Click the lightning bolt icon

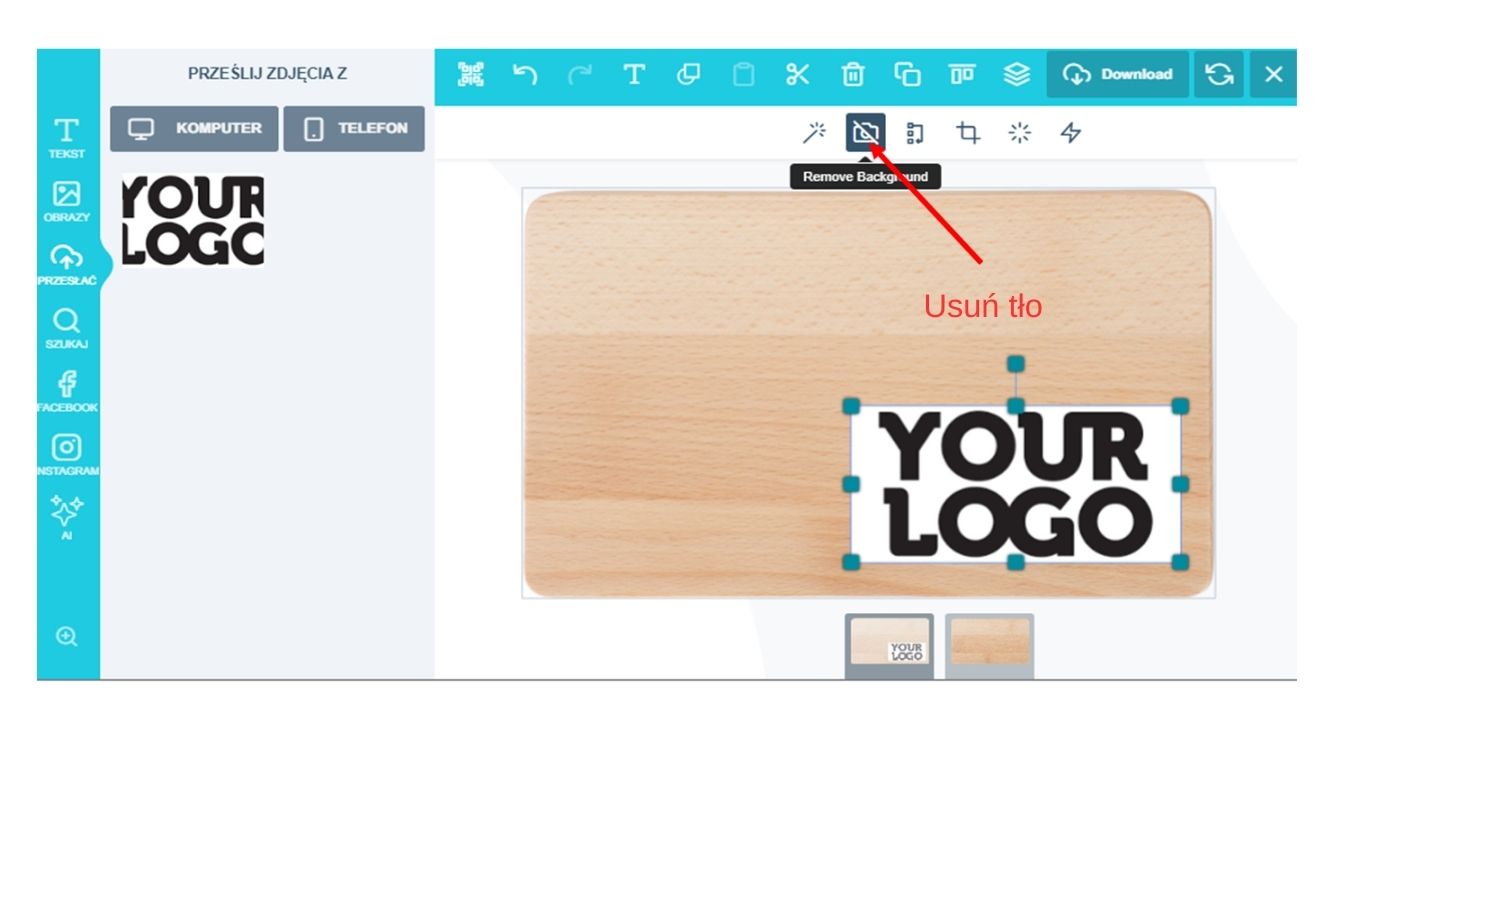[x=1070, y=133]
